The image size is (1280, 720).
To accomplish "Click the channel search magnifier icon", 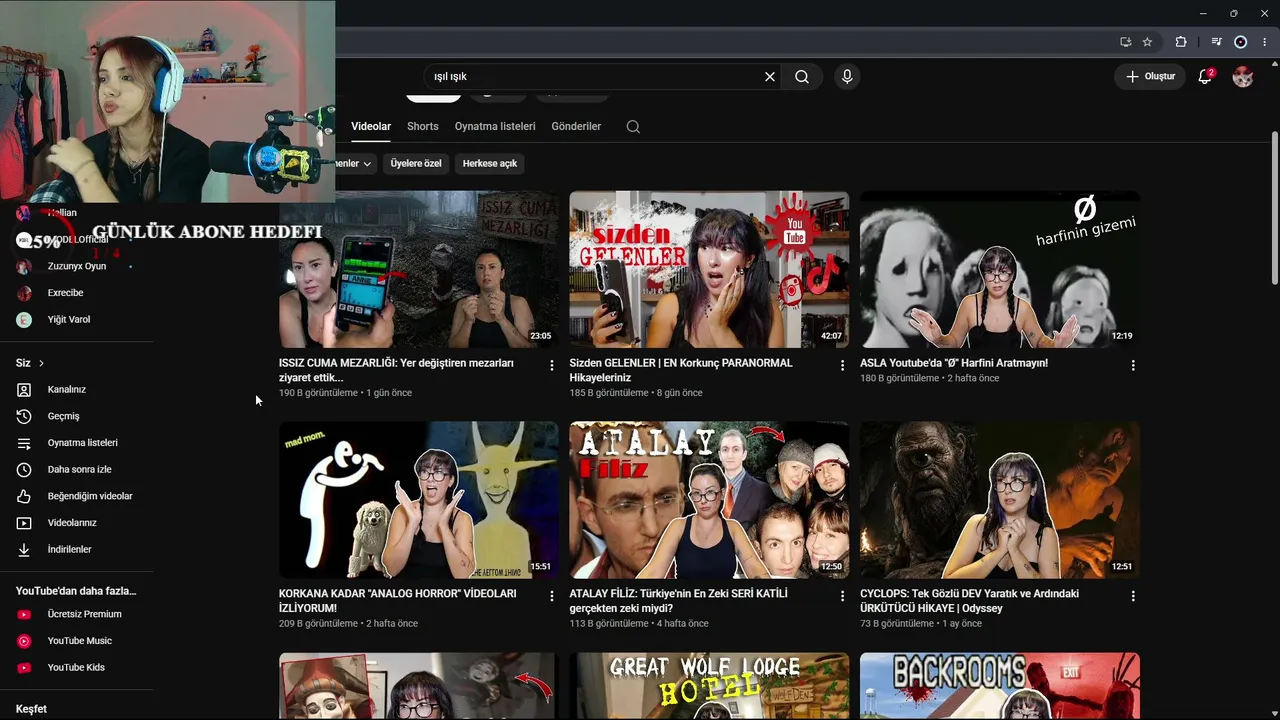I will tap(633, 127).
